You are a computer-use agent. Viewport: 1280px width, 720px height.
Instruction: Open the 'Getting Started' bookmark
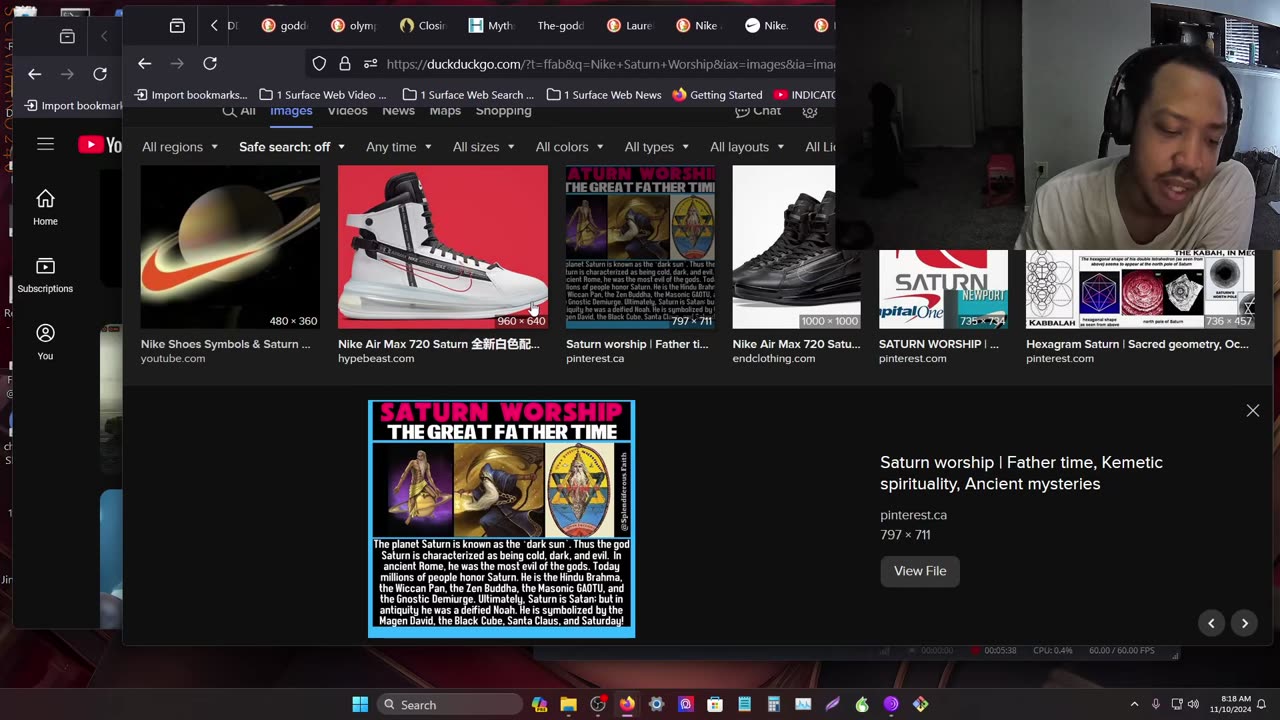pos(717,95)
